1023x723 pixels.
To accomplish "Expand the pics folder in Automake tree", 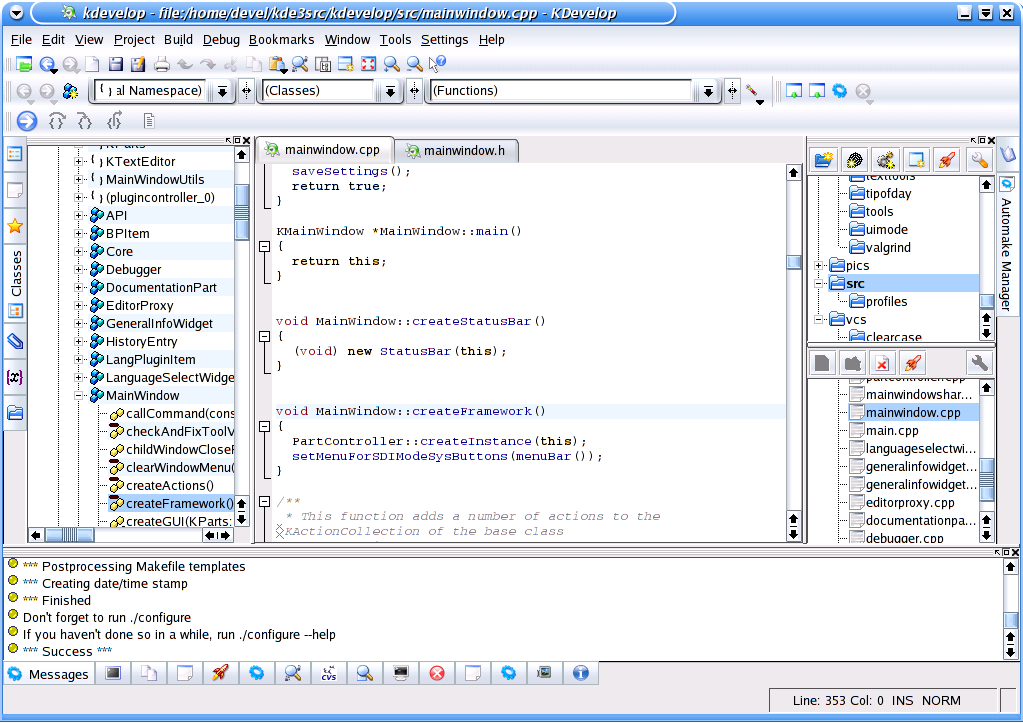I will pyautogui.click(x=820, y=266).
